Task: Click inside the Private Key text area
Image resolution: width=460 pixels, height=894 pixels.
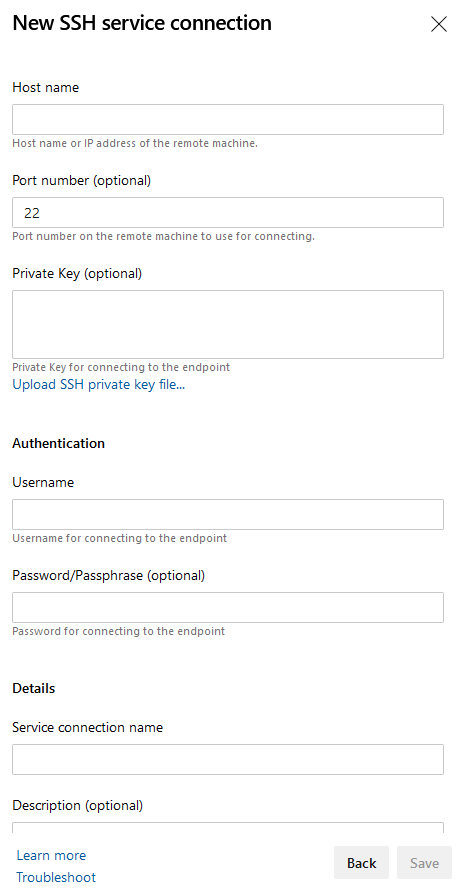Action: pos(228,324)
